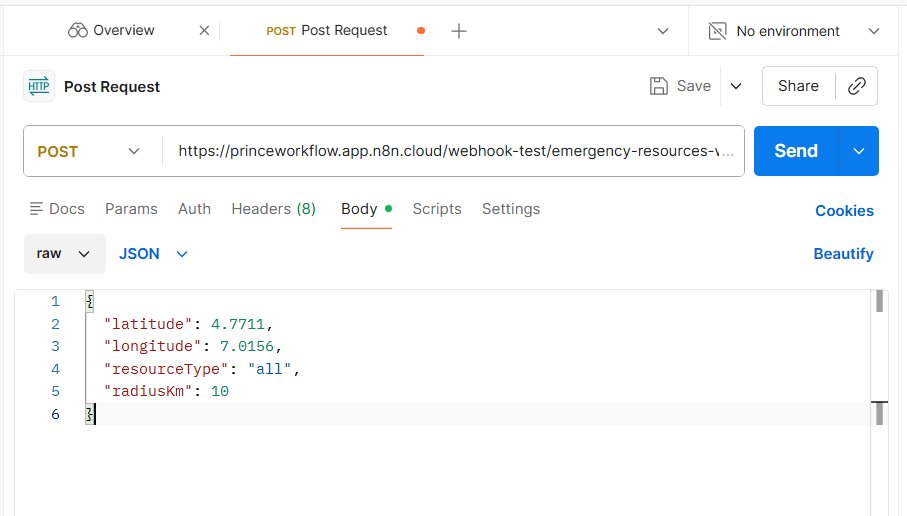Screen dimensions: 907x516
Task: Switch to the POST Post Request tab
Action: pos(326,31)
